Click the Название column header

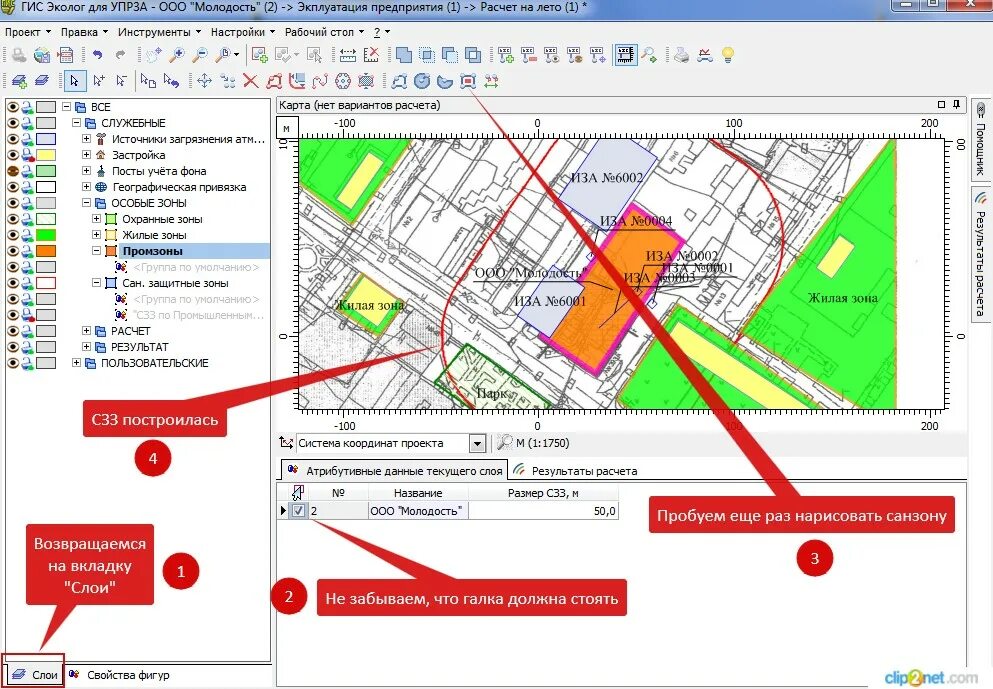418,493
